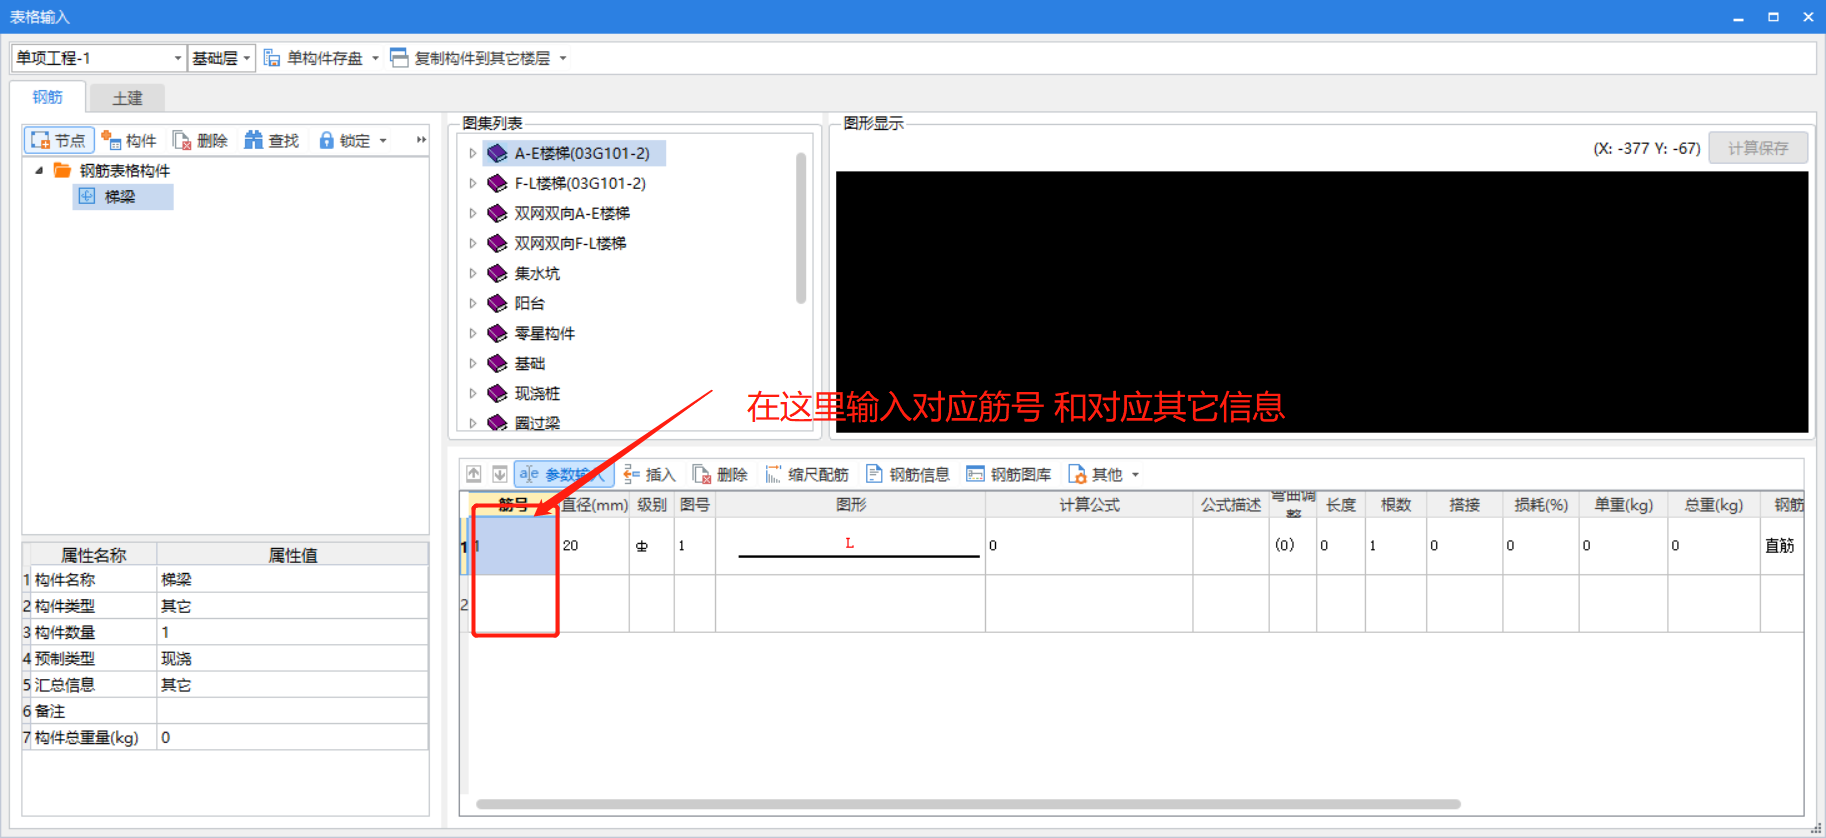Screen dimensions: 1826x838
Task: Add a new 构件 component
Action: [128, 140]
